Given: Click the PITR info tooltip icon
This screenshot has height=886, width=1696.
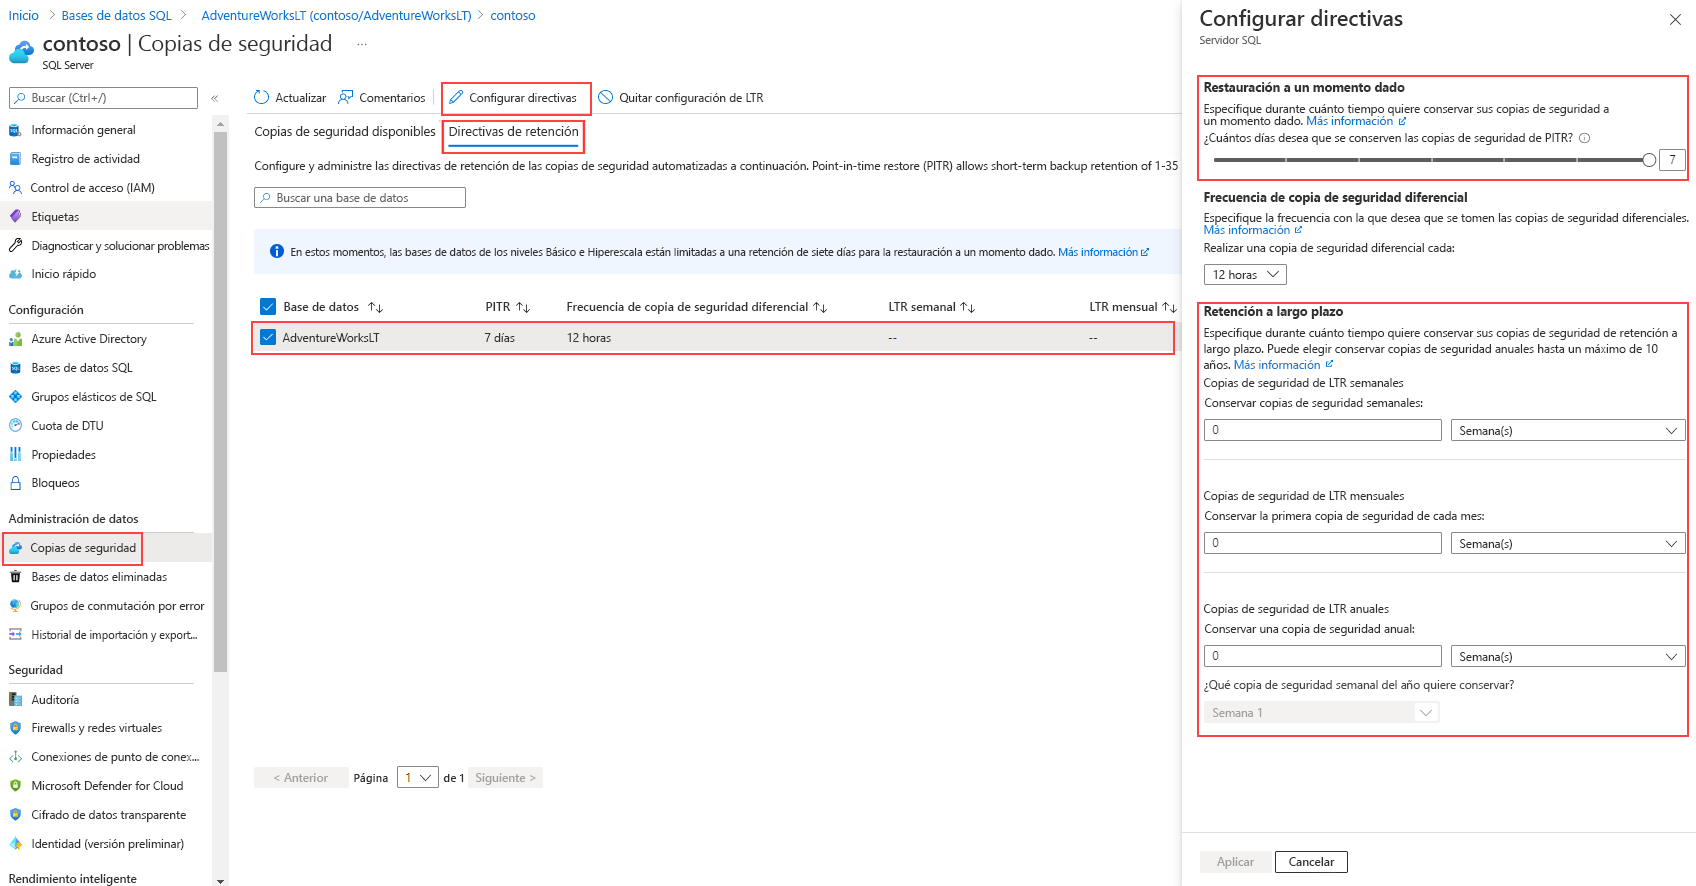Looking at the screenshot, I should 1585,139.
